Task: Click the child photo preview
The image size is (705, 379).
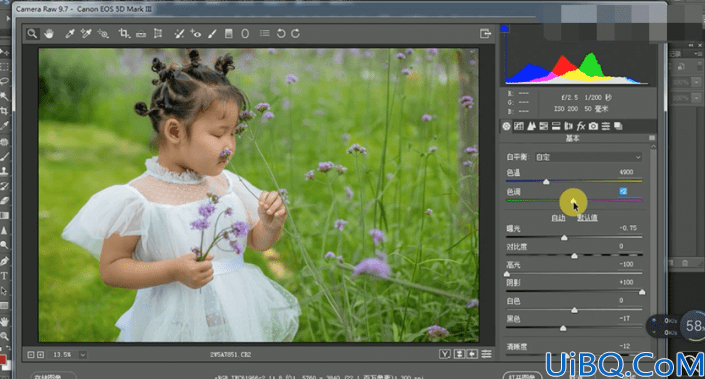Action: [259, 195]
